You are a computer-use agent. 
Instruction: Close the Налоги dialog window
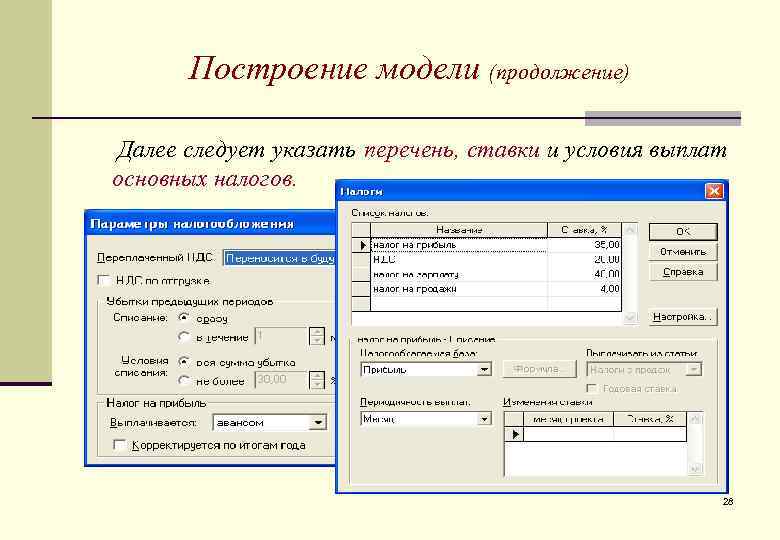[714, 191]
